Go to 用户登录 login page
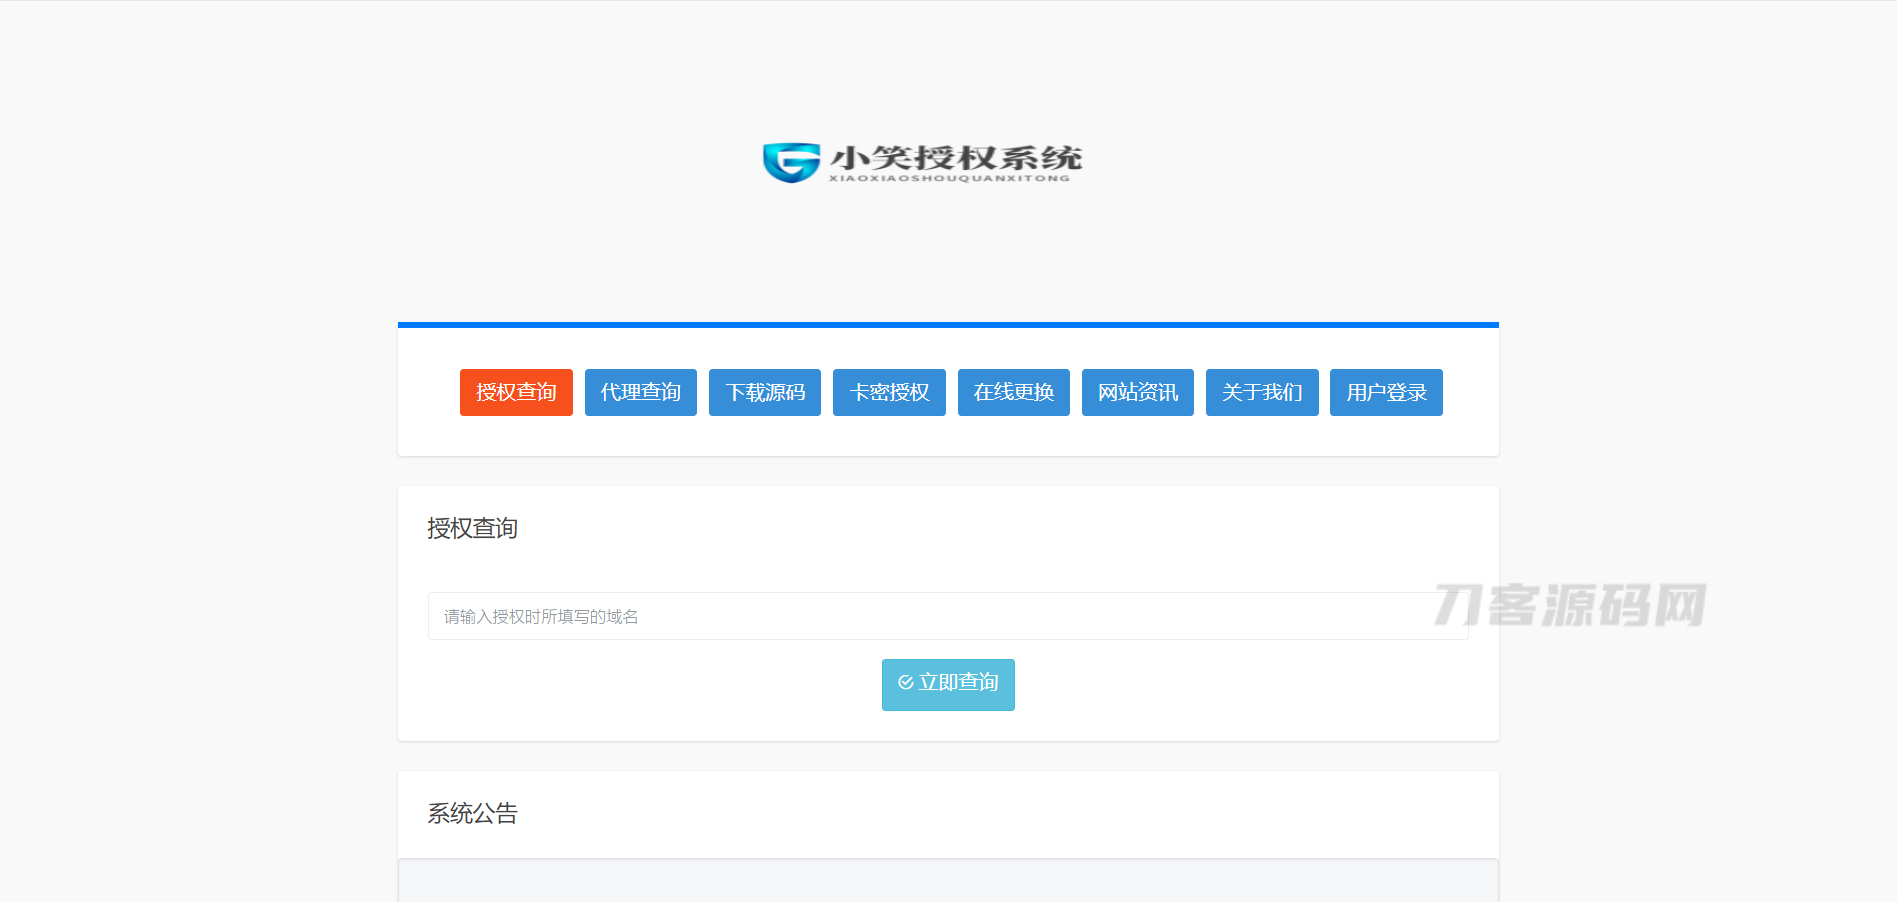1897x902 pixels. click(1386, 392)
